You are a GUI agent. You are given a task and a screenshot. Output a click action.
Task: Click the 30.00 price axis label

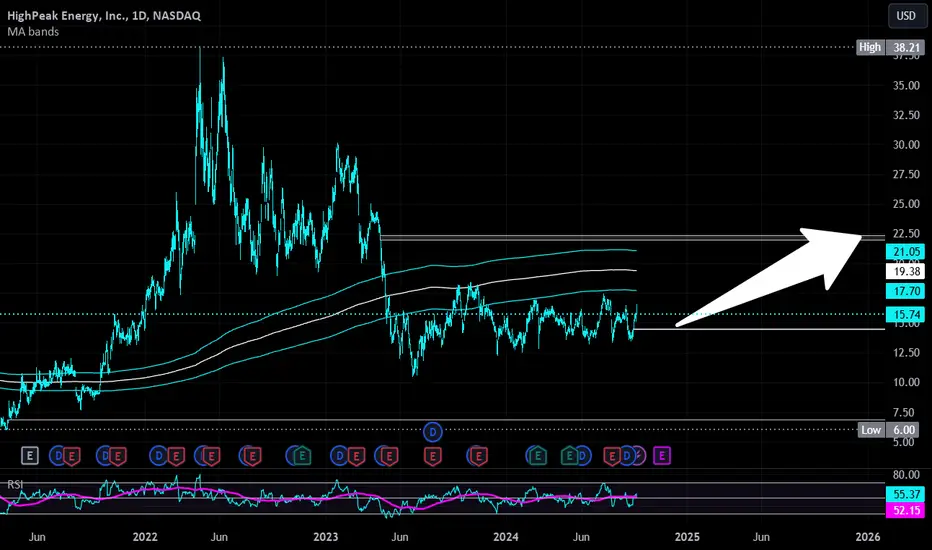(x=906, y=144)
